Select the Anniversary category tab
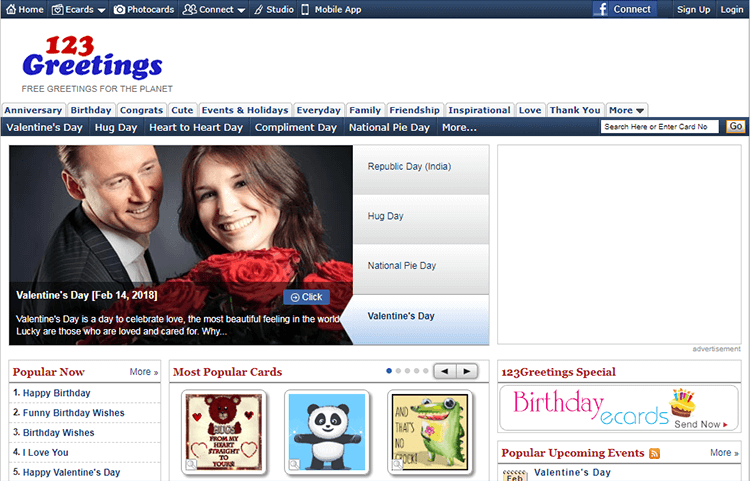This screenshot has height=481, width=750. [x=33, y=110]
